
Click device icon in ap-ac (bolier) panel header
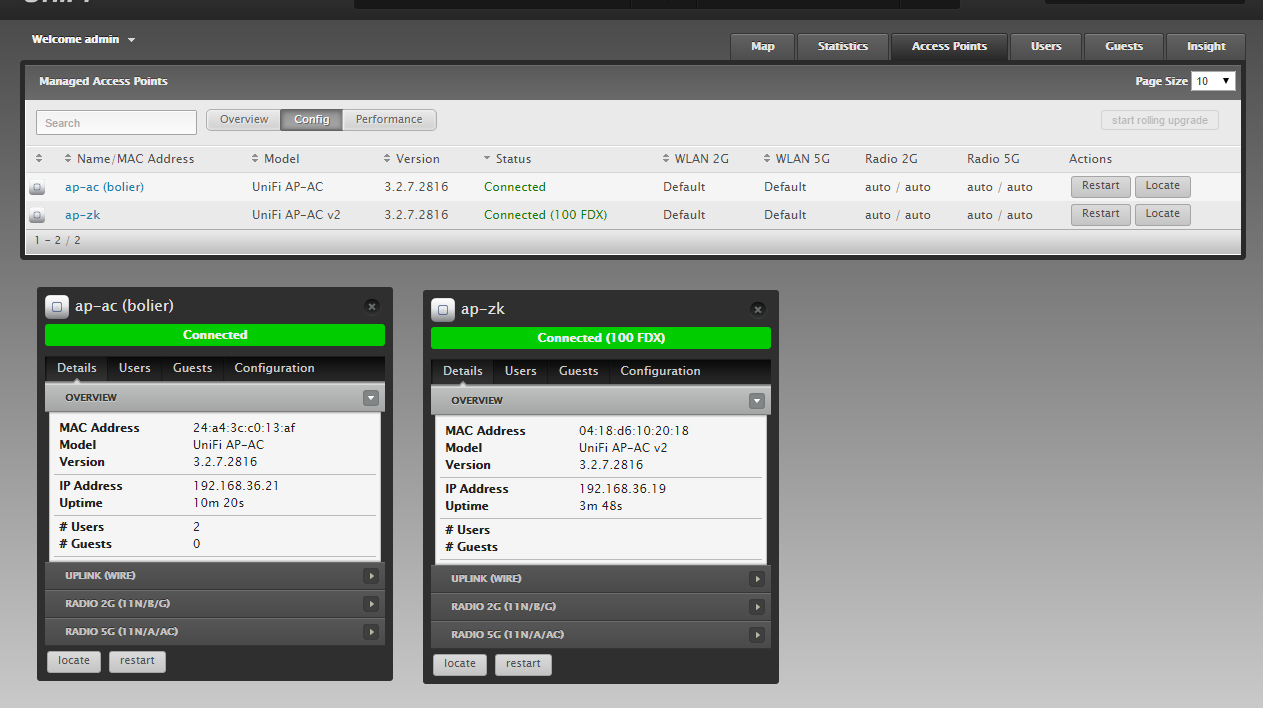click(57, 306)
